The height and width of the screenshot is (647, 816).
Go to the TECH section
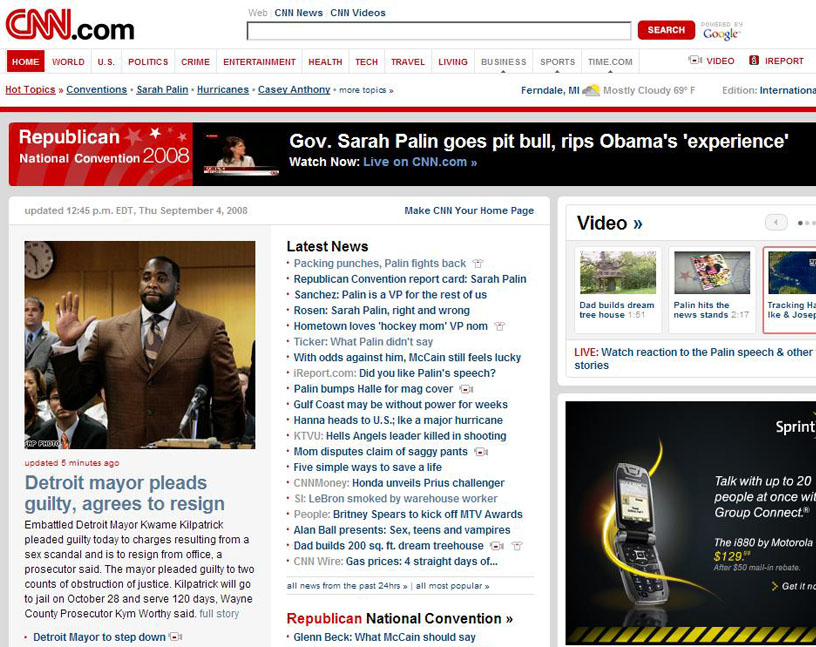(x=366, y=61)
